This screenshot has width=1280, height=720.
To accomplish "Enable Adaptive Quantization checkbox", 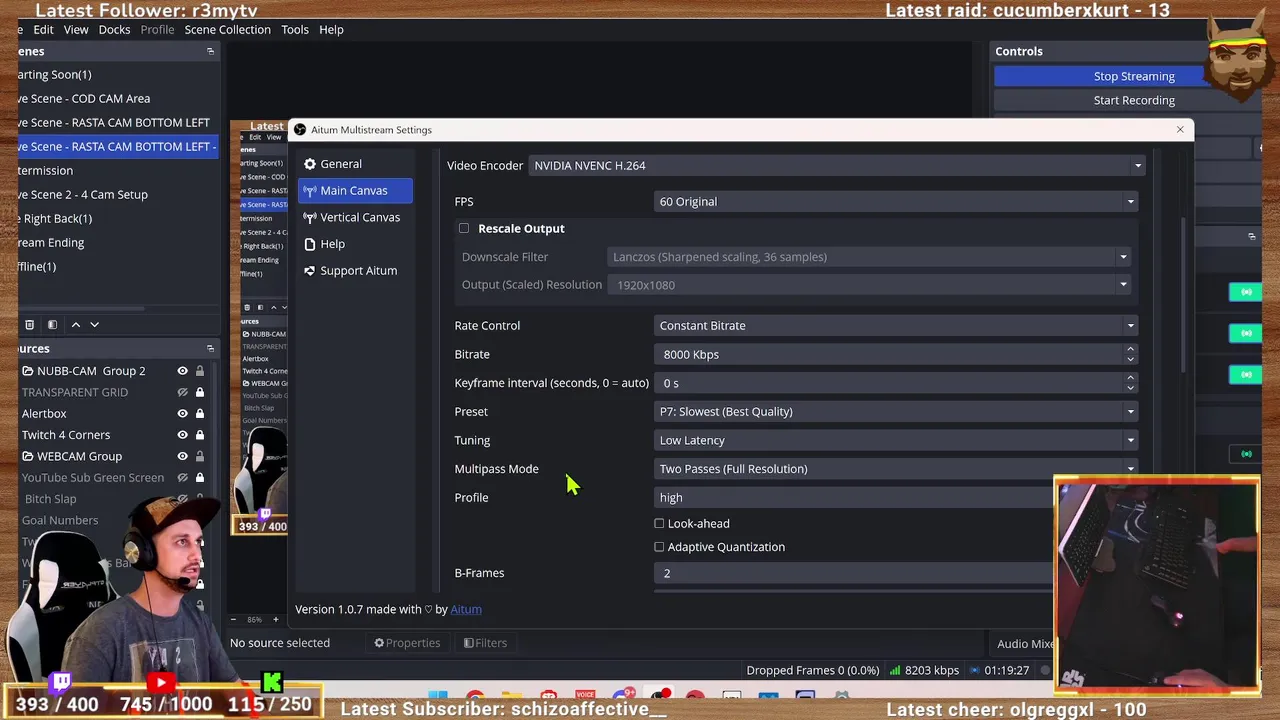I will [x=659, y=547].
